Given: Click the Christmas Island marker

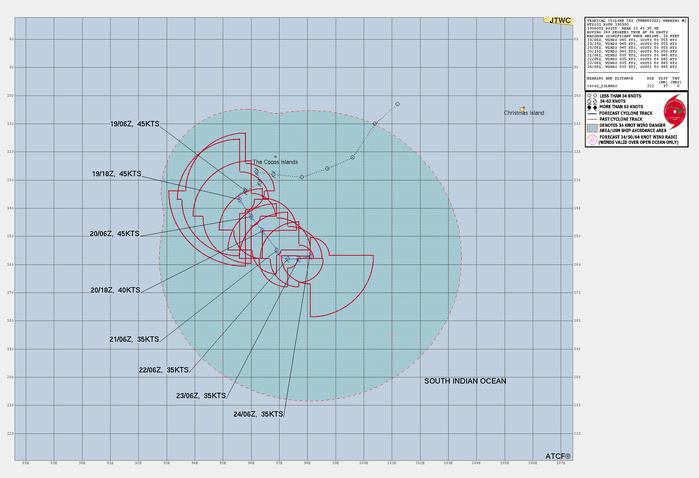Looking at the screenshot, I should tap(523, 108).
